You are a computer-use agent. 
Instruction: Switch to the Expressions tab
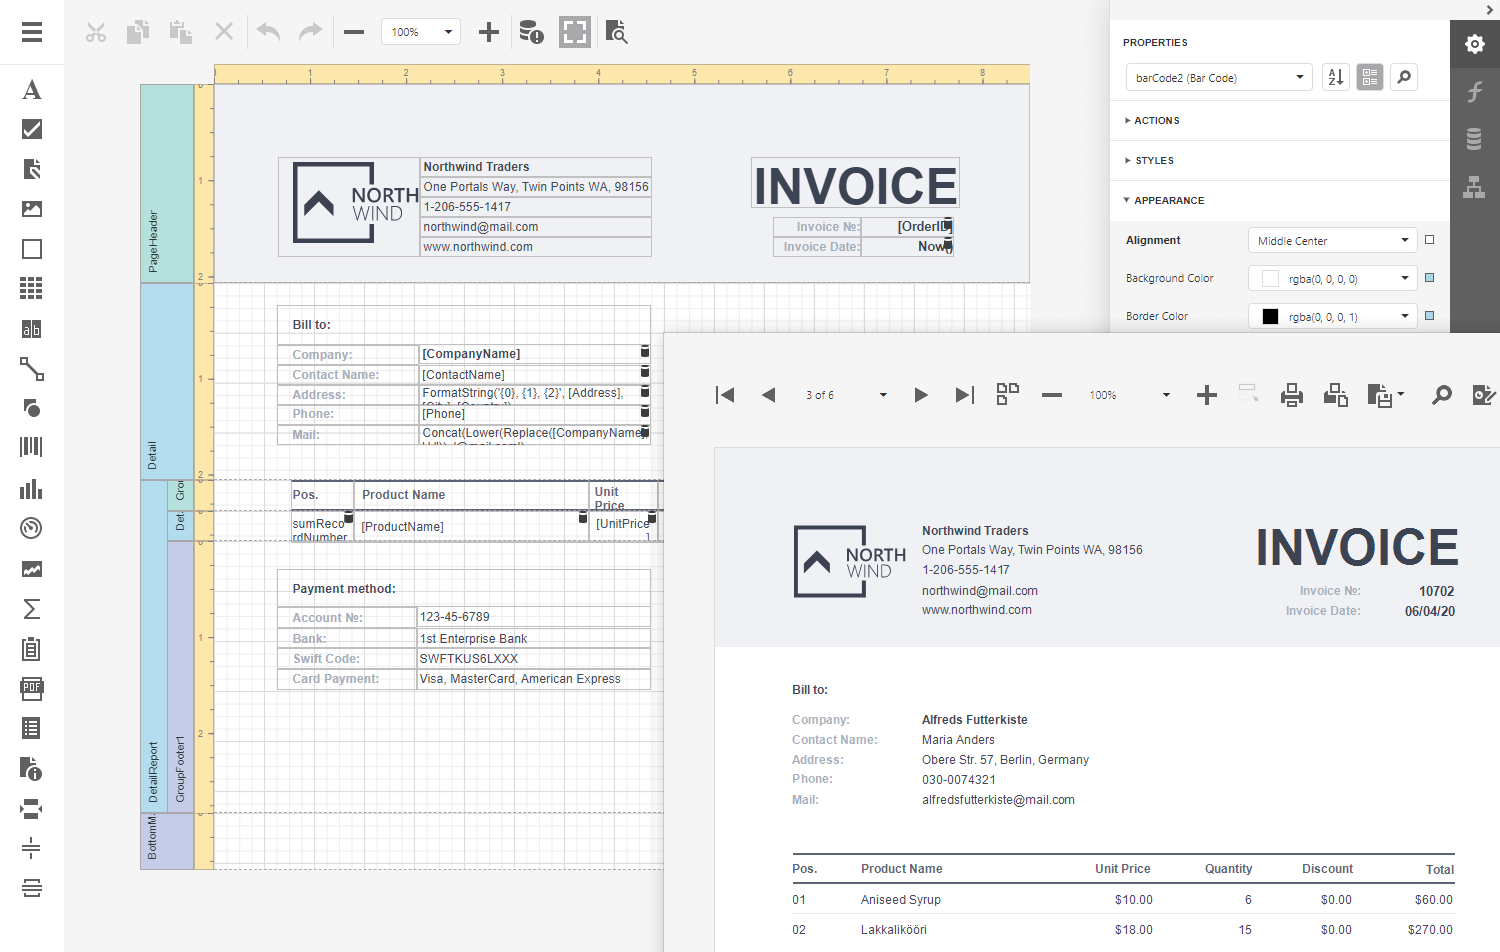click(1474, 92)
